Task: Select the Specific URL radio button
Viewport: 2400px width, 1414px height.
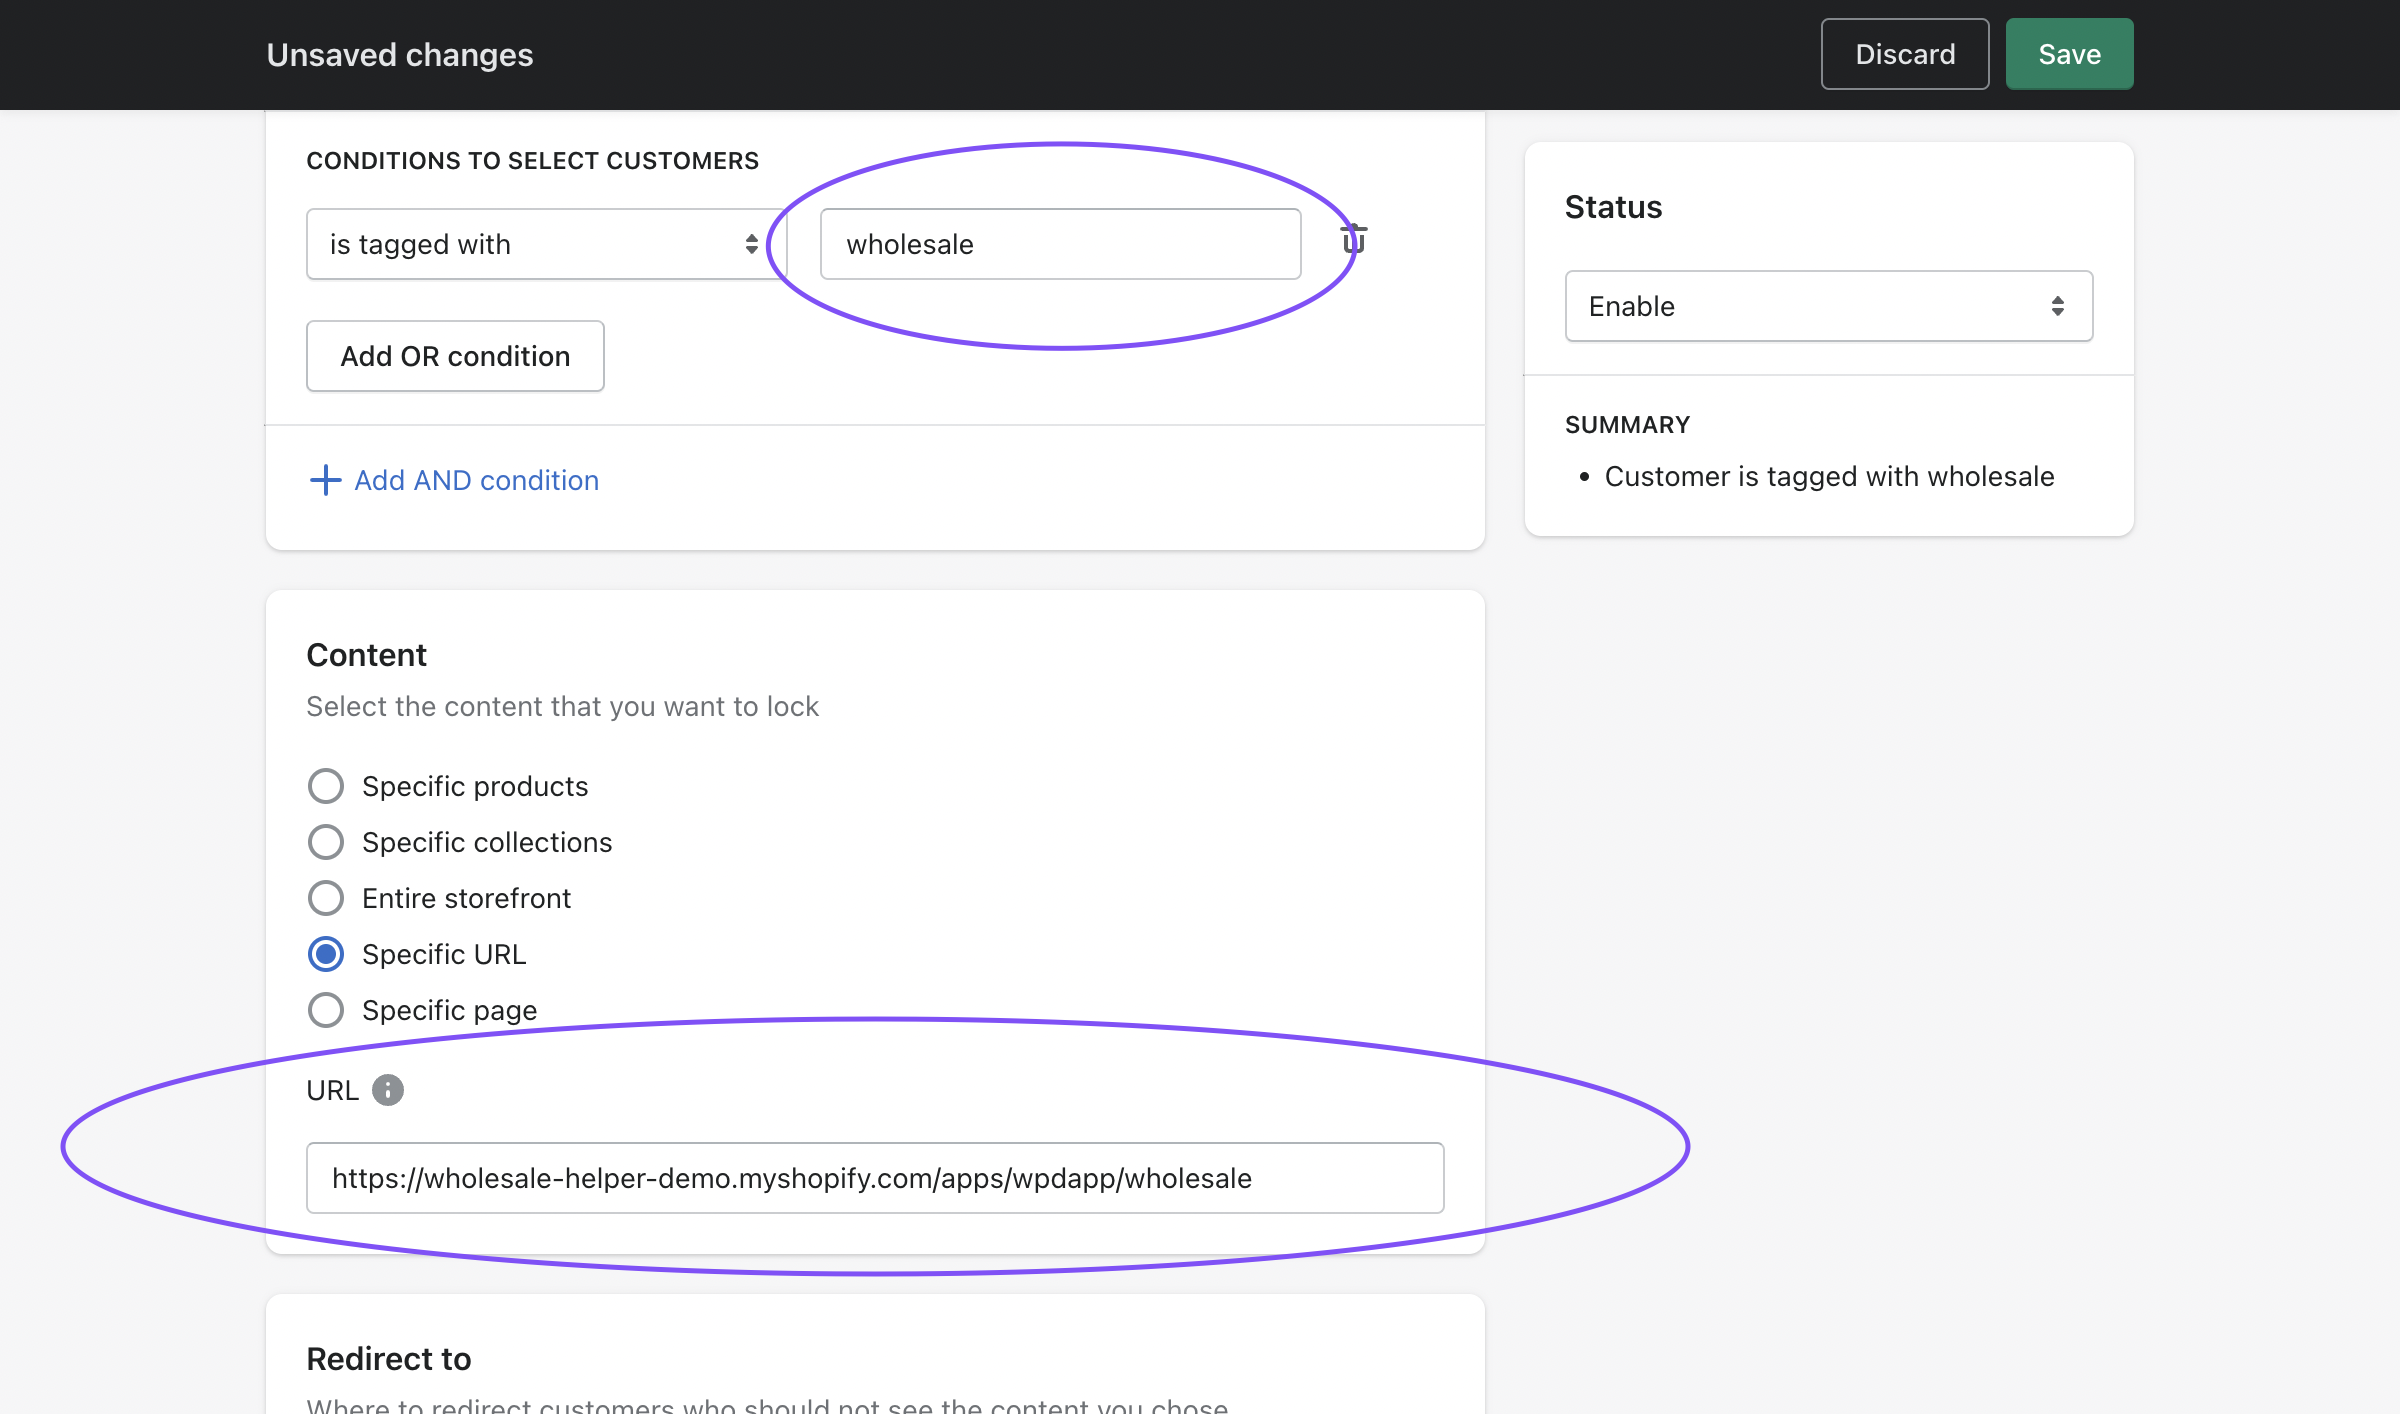Action: click(x=326, y=954)
